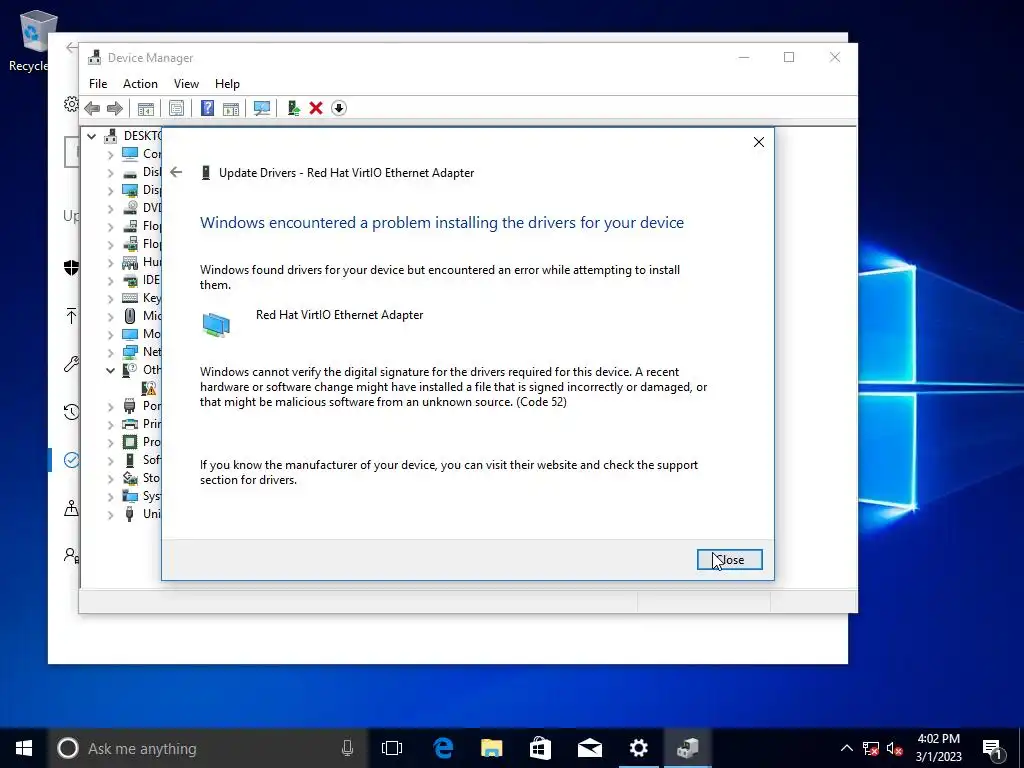1024x768 pixels.
Task: Expand the Universal Serial Bus (Uni...) chevron
Action: tap(110, 515)
